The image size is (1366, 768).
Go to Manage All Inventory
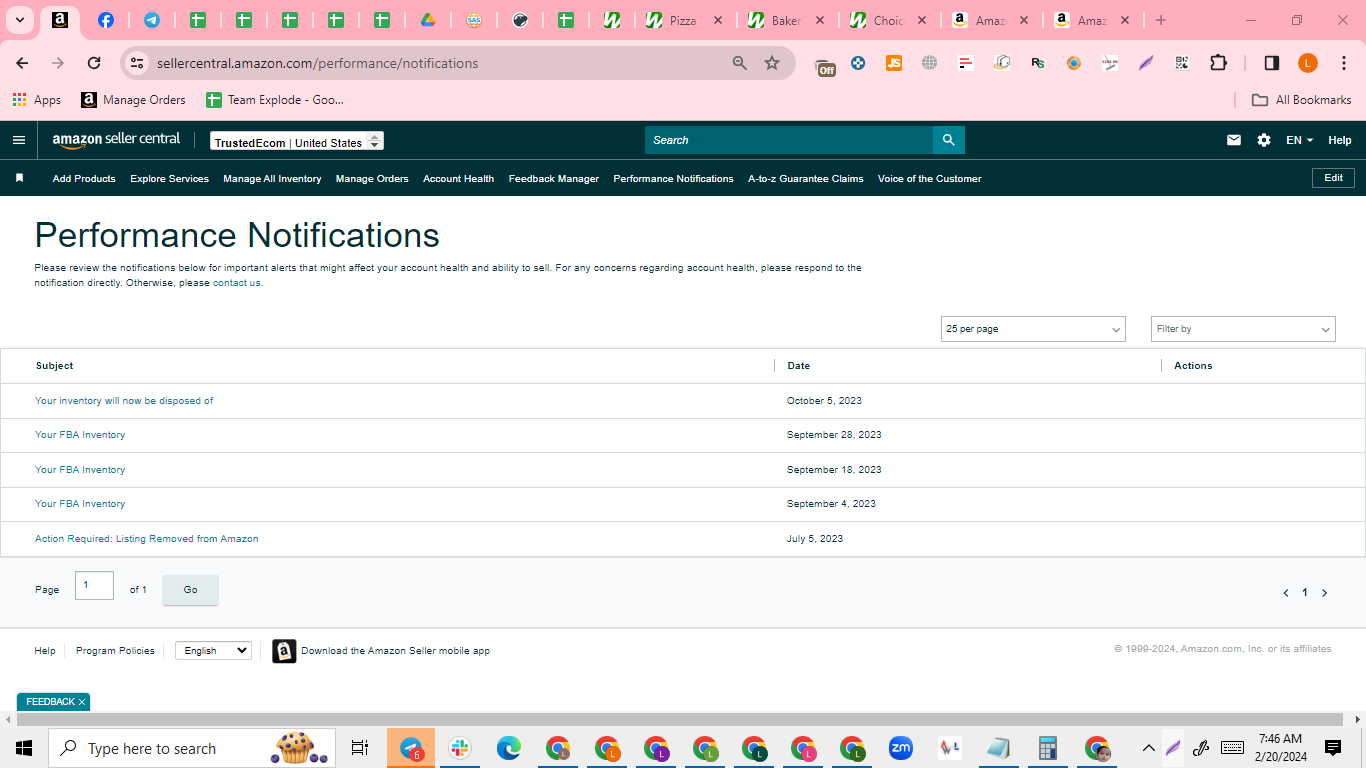272,179
